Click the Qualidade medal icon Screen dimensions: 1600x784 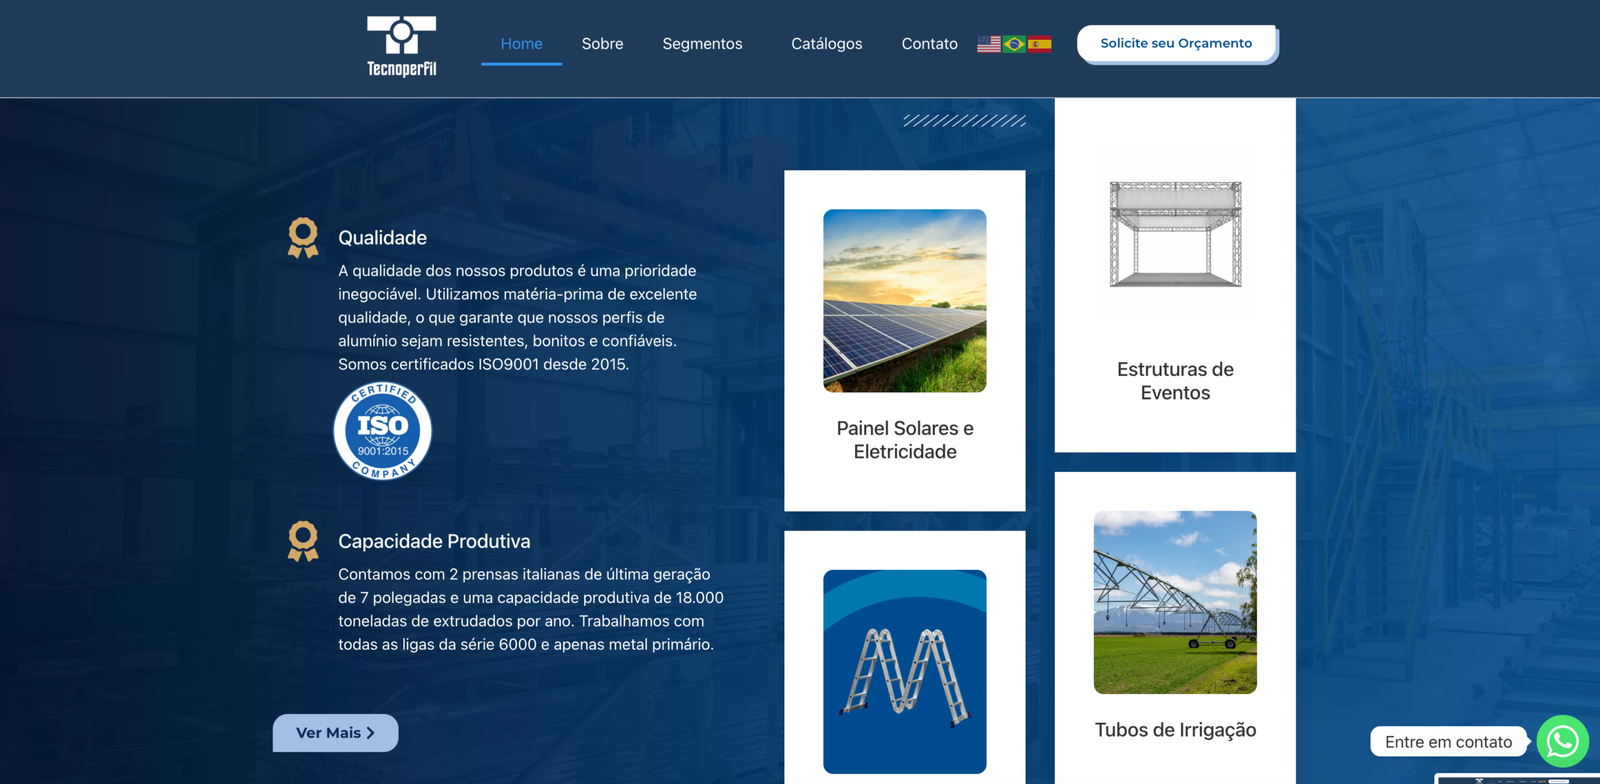303,238
